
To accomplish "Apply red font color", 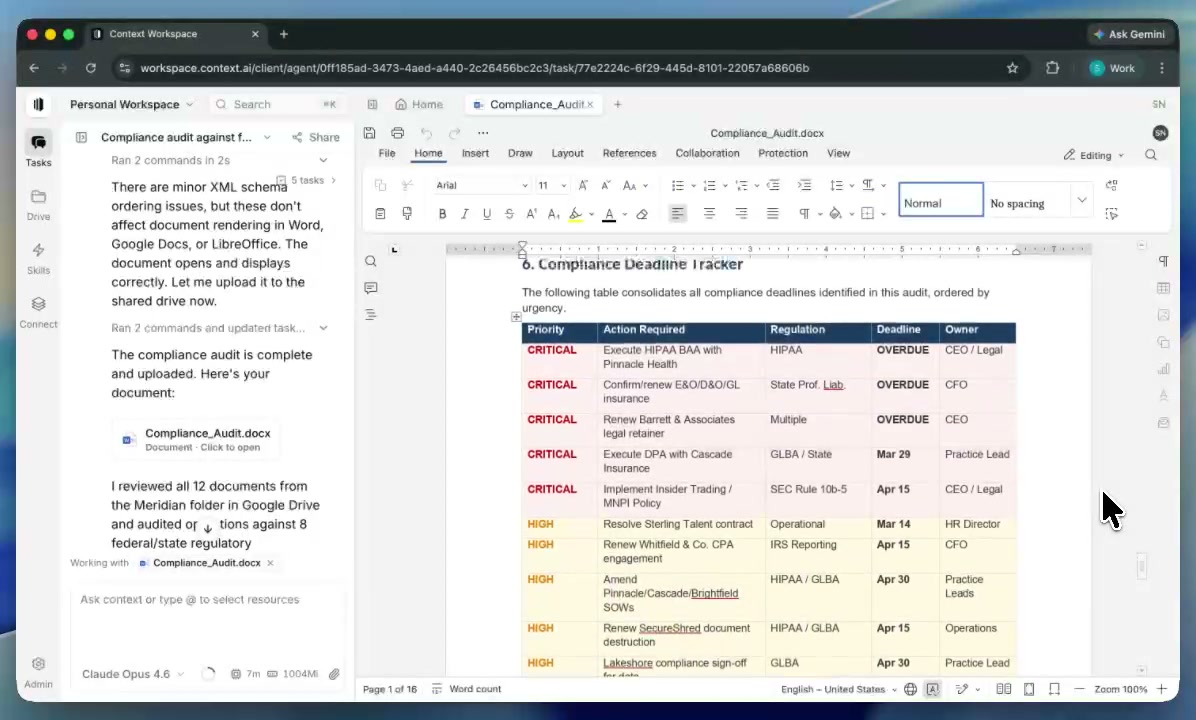I will [609, 214].
